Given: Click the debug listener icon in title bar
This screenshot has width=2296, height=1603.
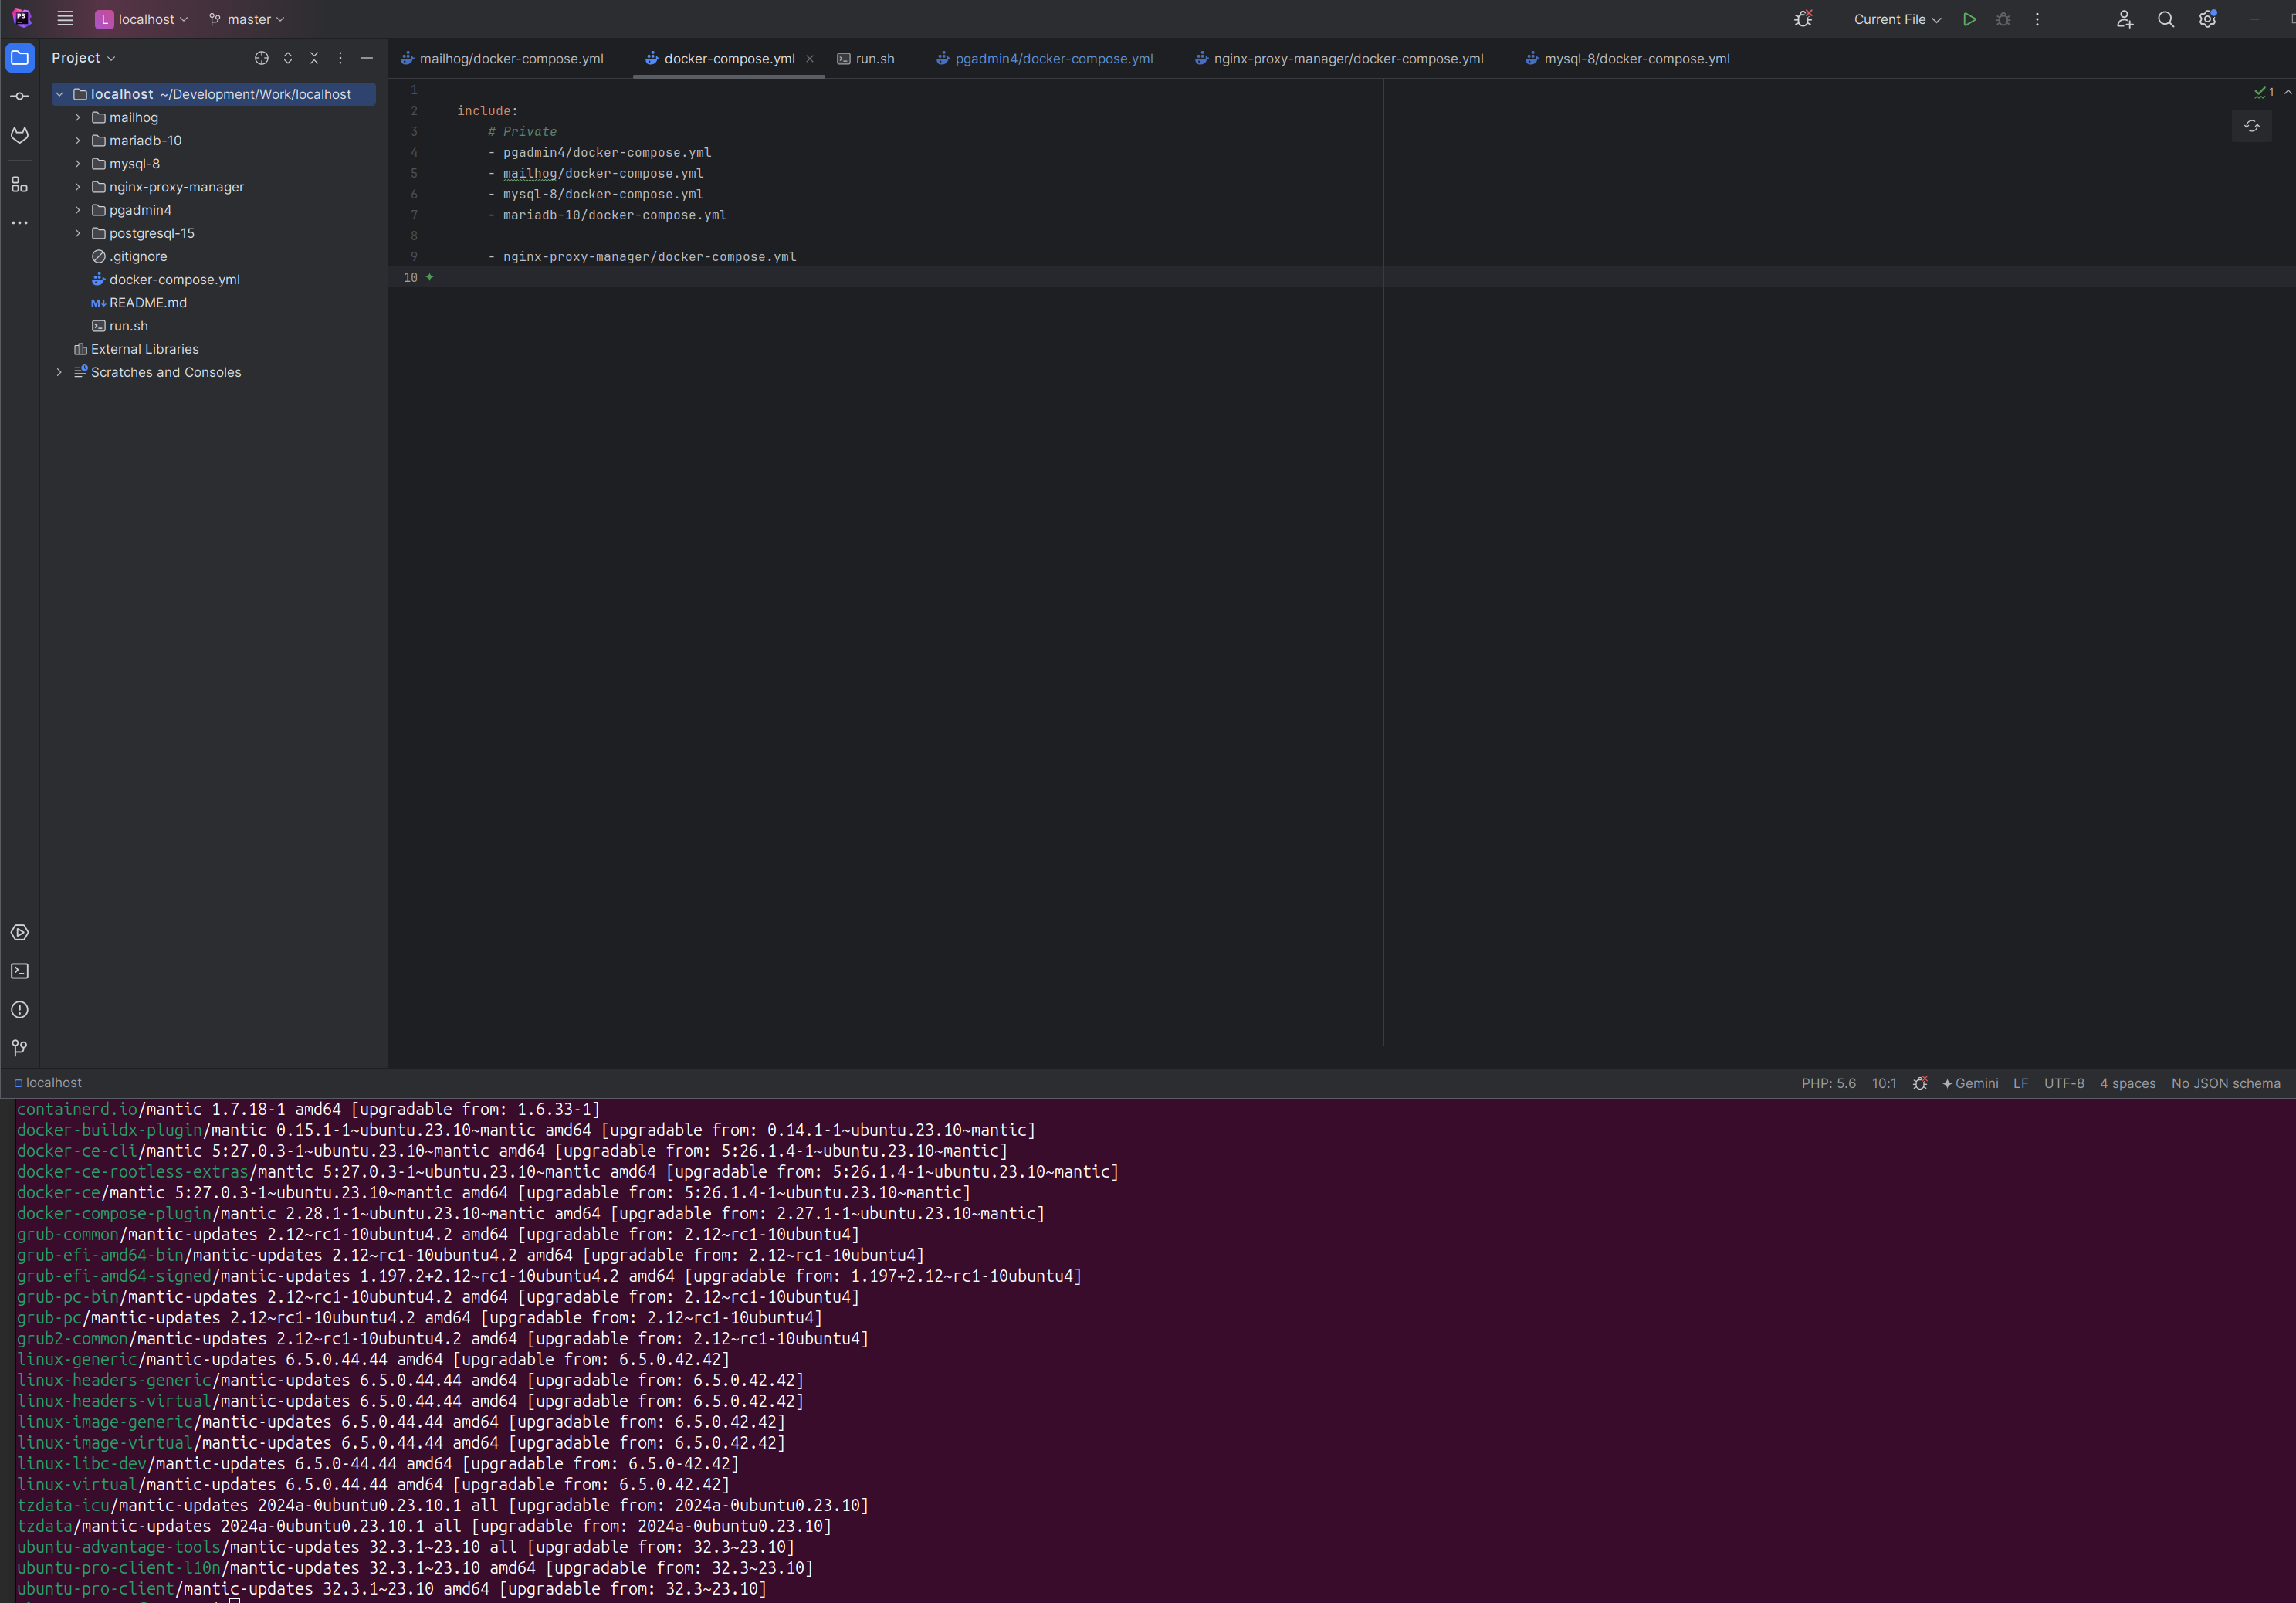Looking at the screenshot, I should pos(1803,19).
